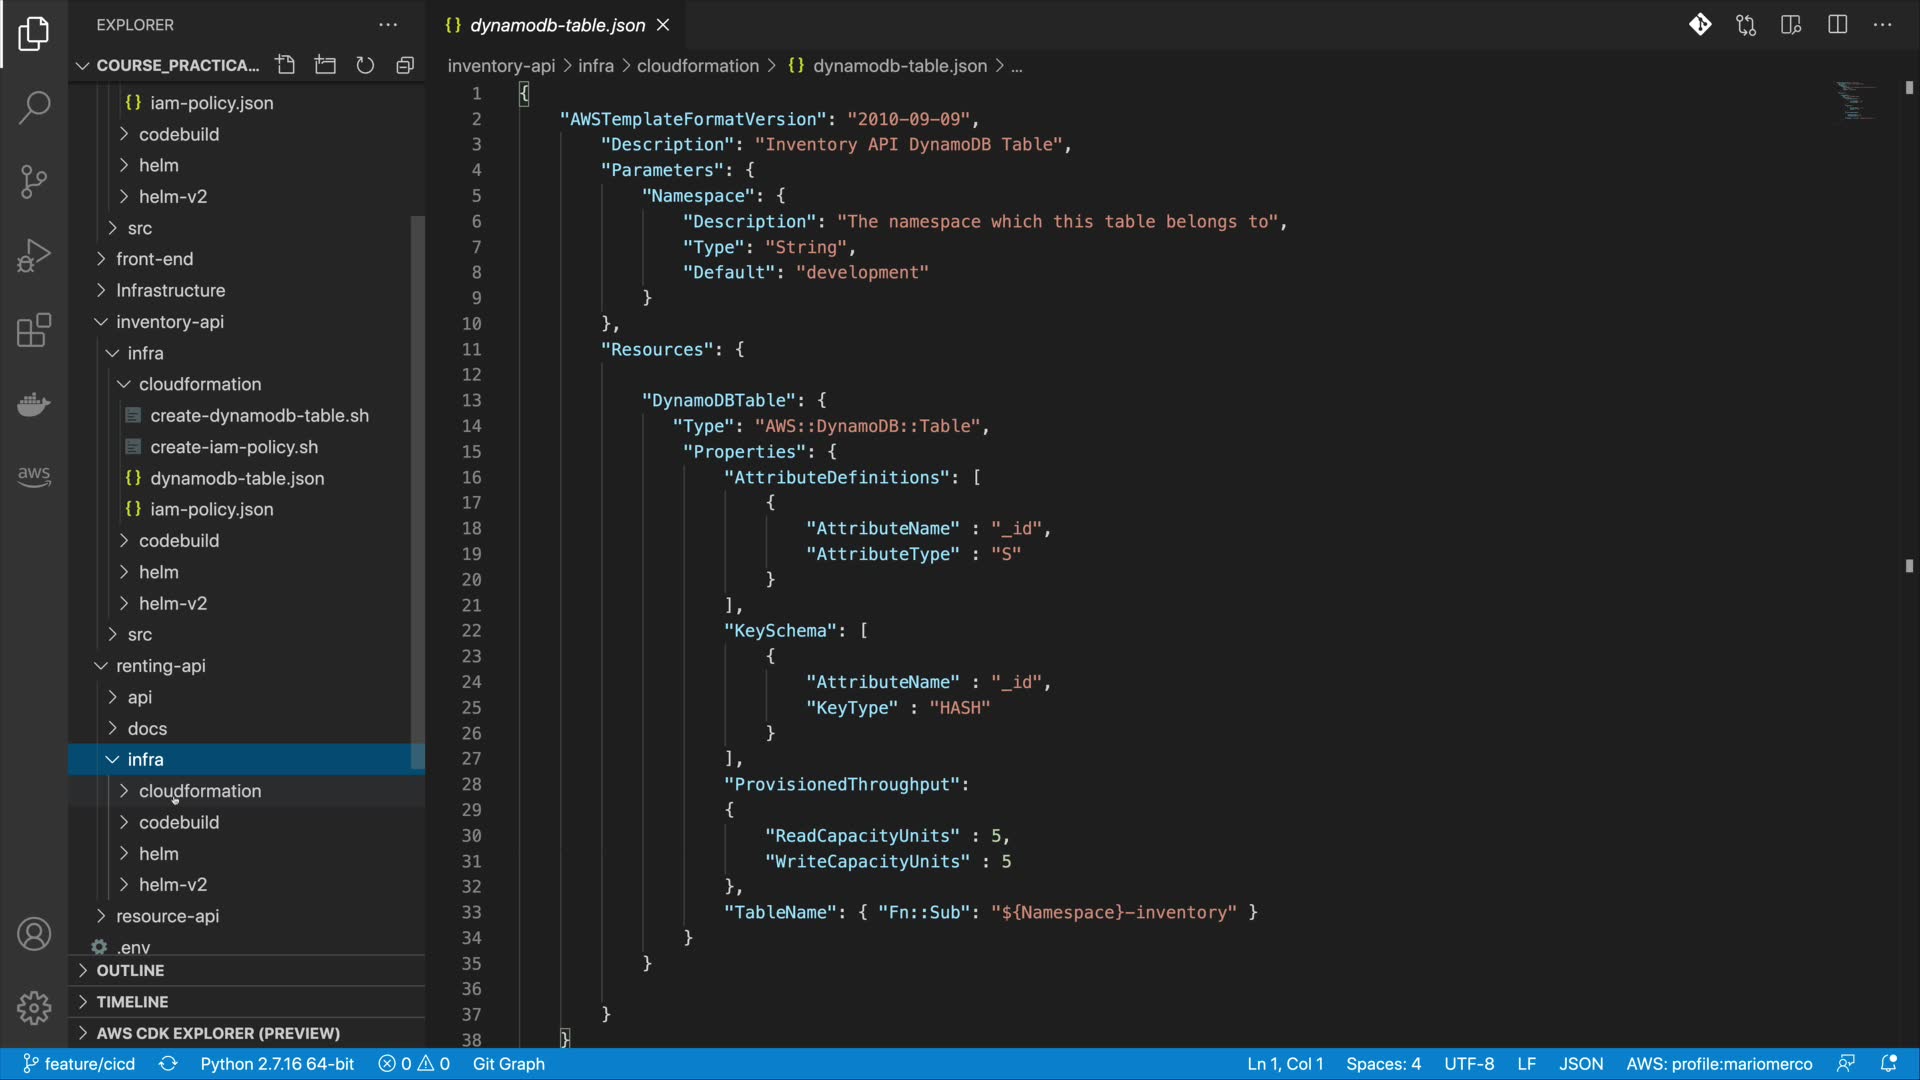Toggle notifications bell in status bar
This screenshot has width=1920, height=1080.
click(1888, 1064)
